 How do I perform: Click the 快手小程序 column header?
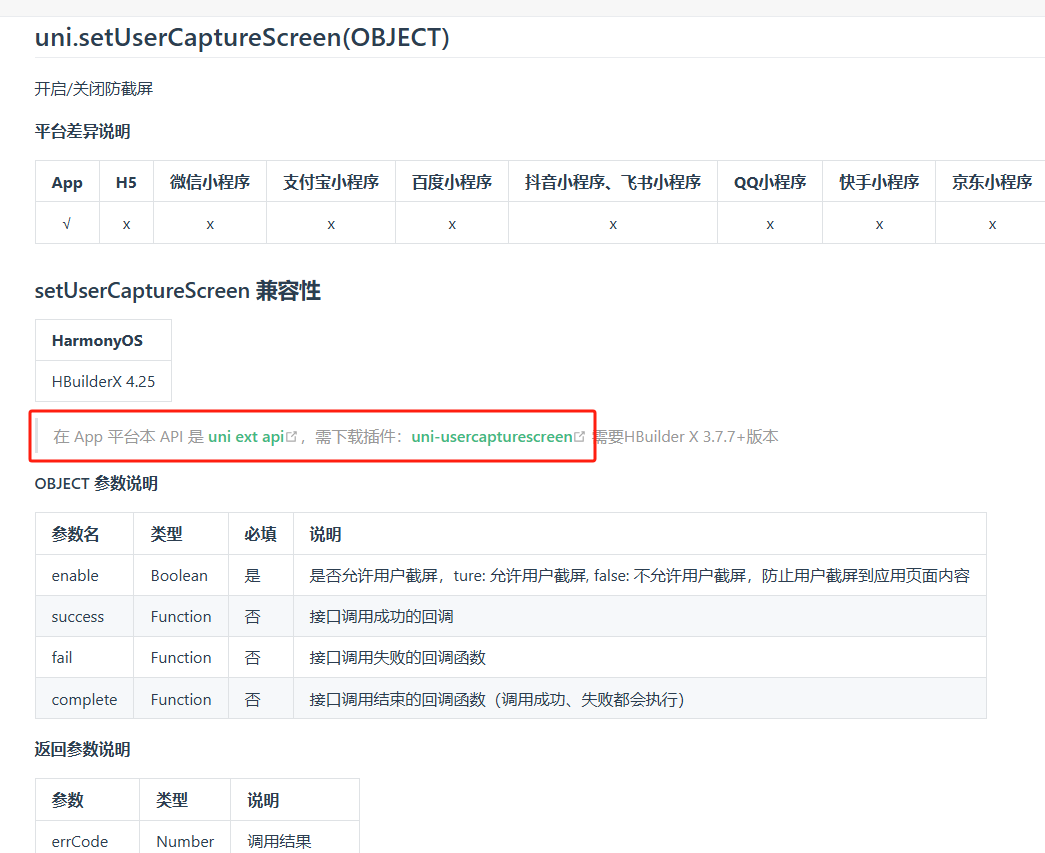coord(879,182)
